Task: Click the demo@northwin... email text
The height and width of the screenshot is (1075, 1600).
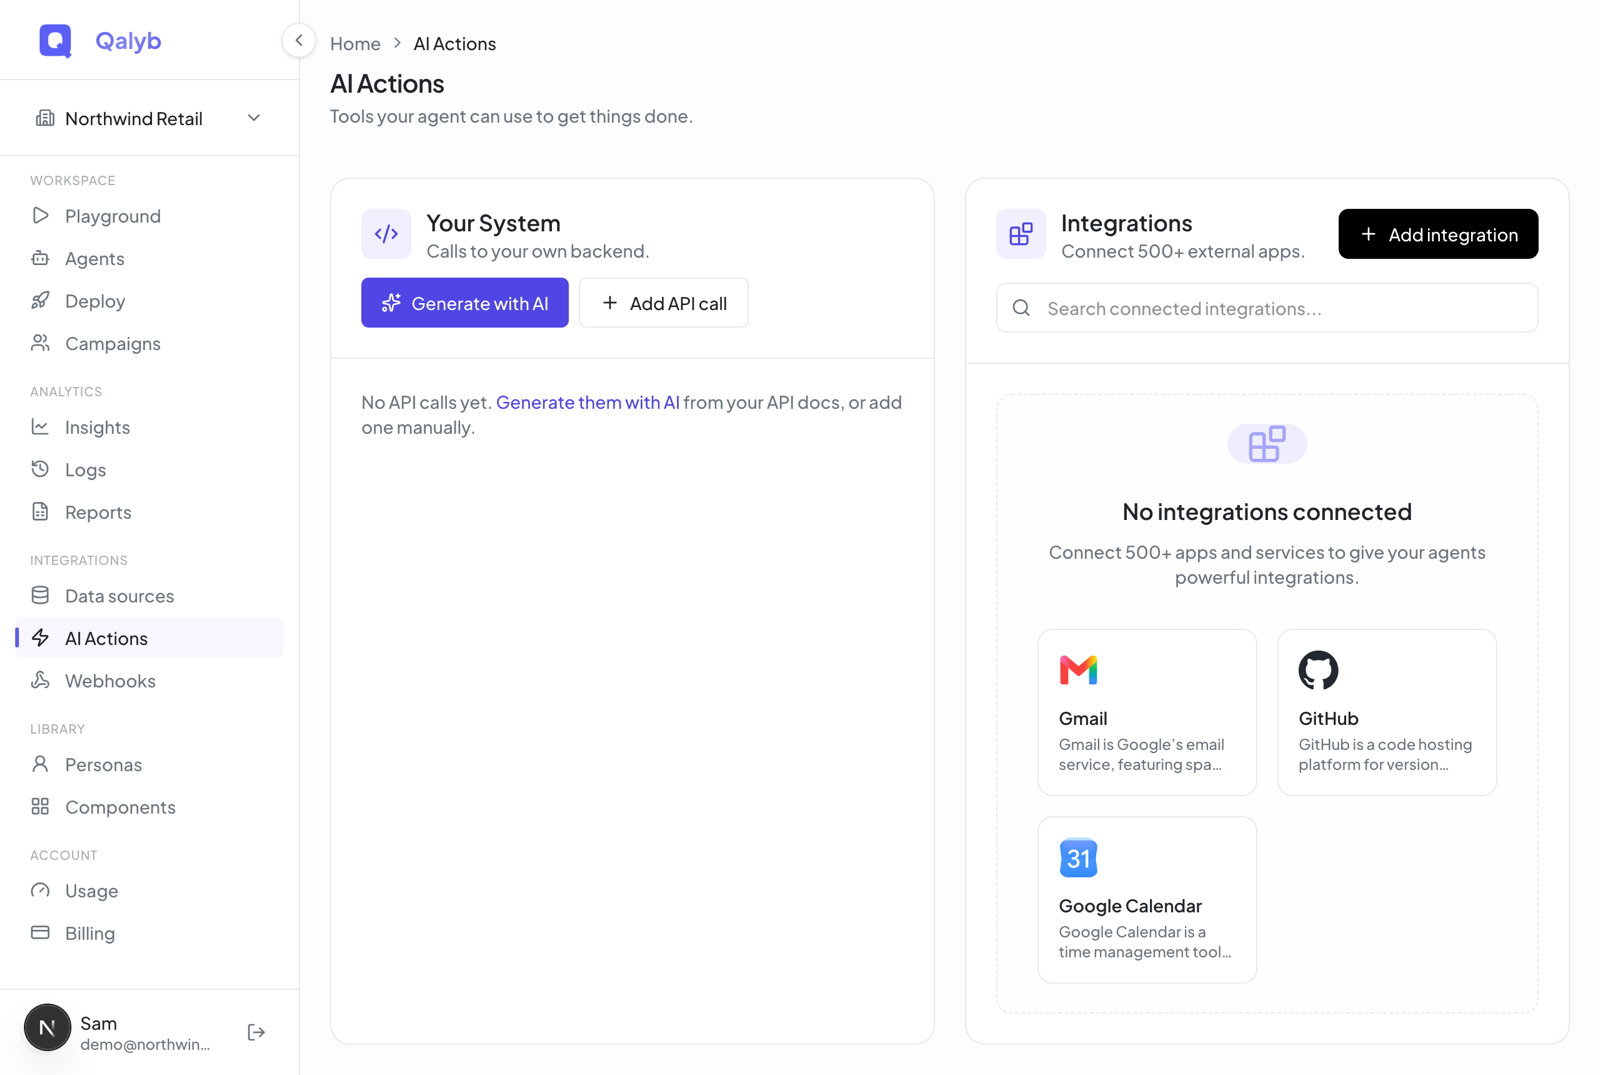Action: tap(145, 1044)
